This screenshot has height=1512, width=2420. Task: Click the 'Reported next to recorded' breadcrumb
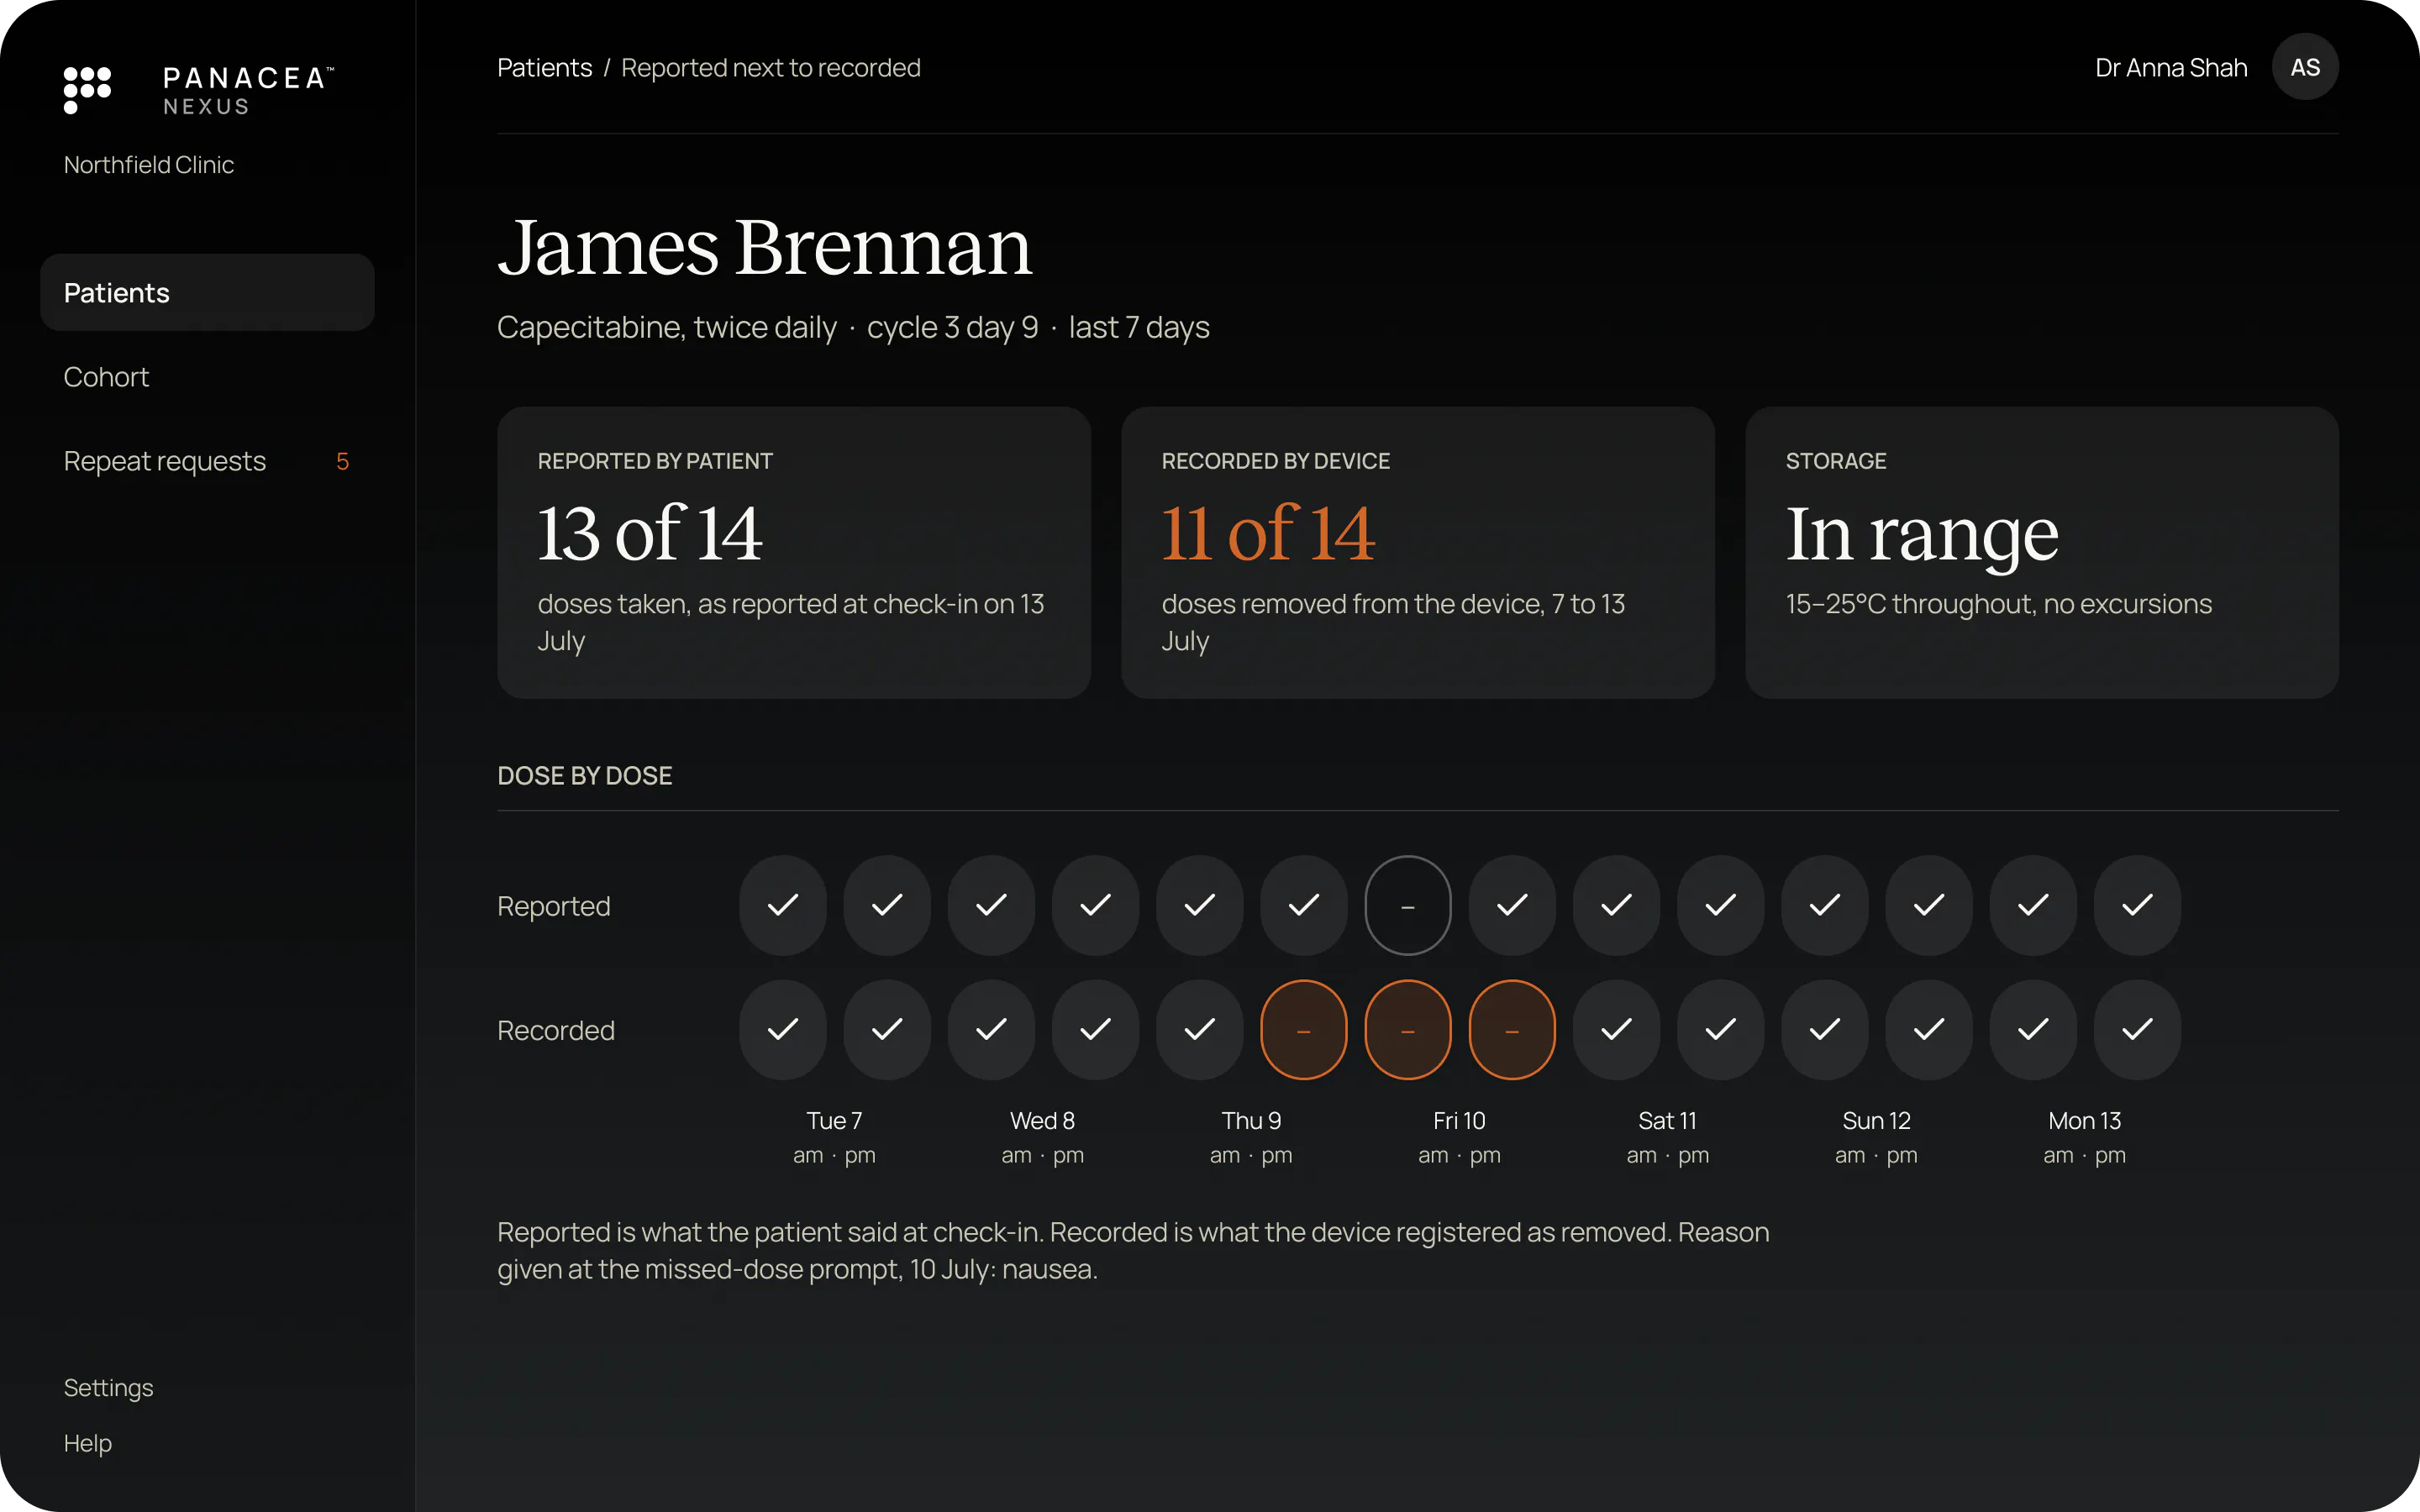770,67
